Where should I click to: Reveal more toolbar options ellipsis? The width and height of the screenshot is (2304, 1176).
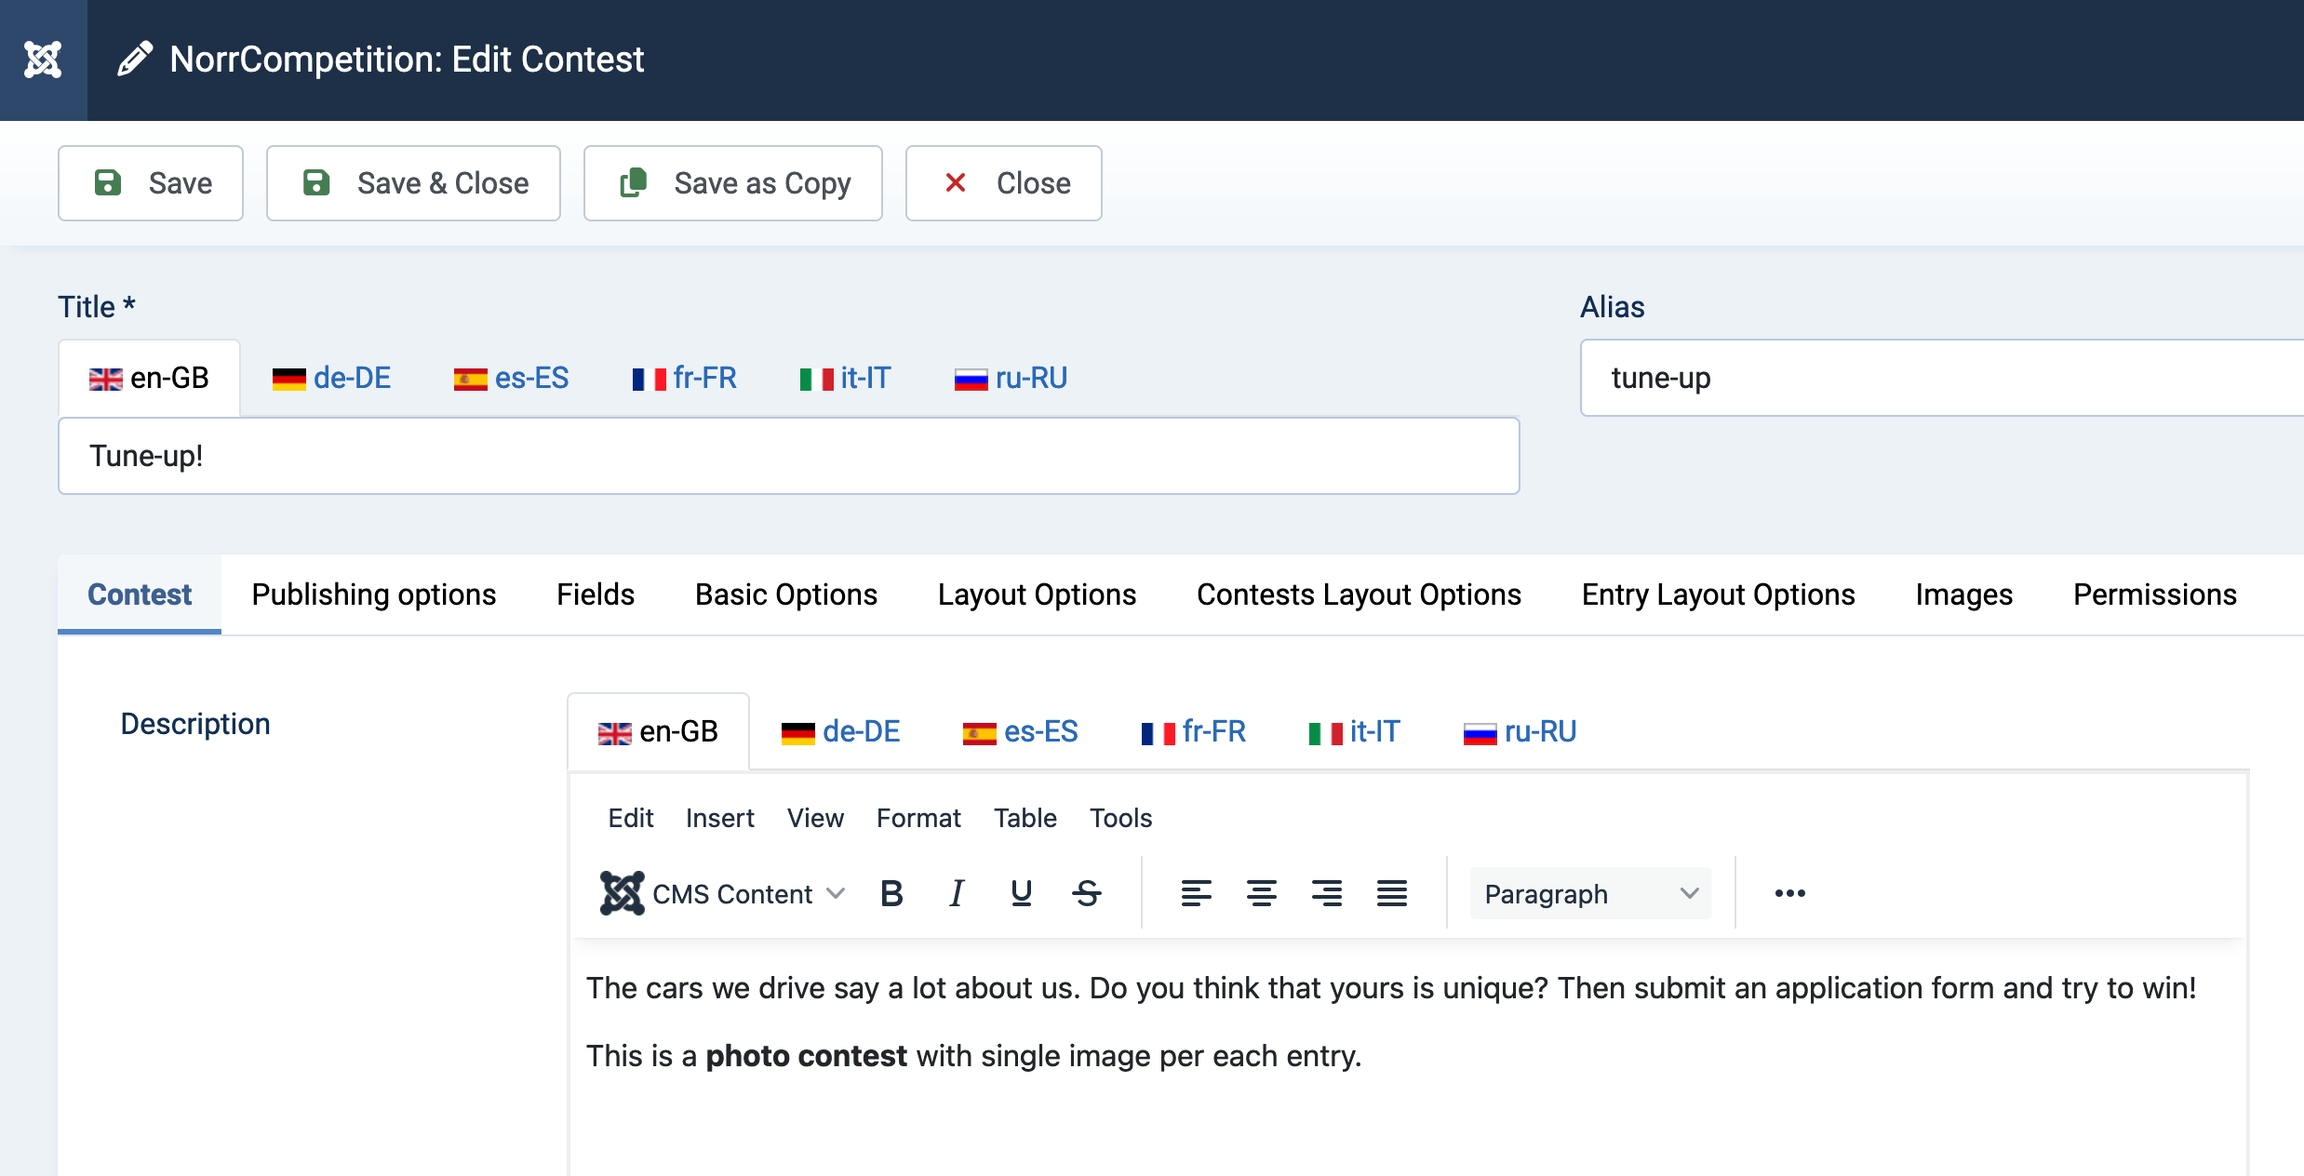click(1789, 893)
